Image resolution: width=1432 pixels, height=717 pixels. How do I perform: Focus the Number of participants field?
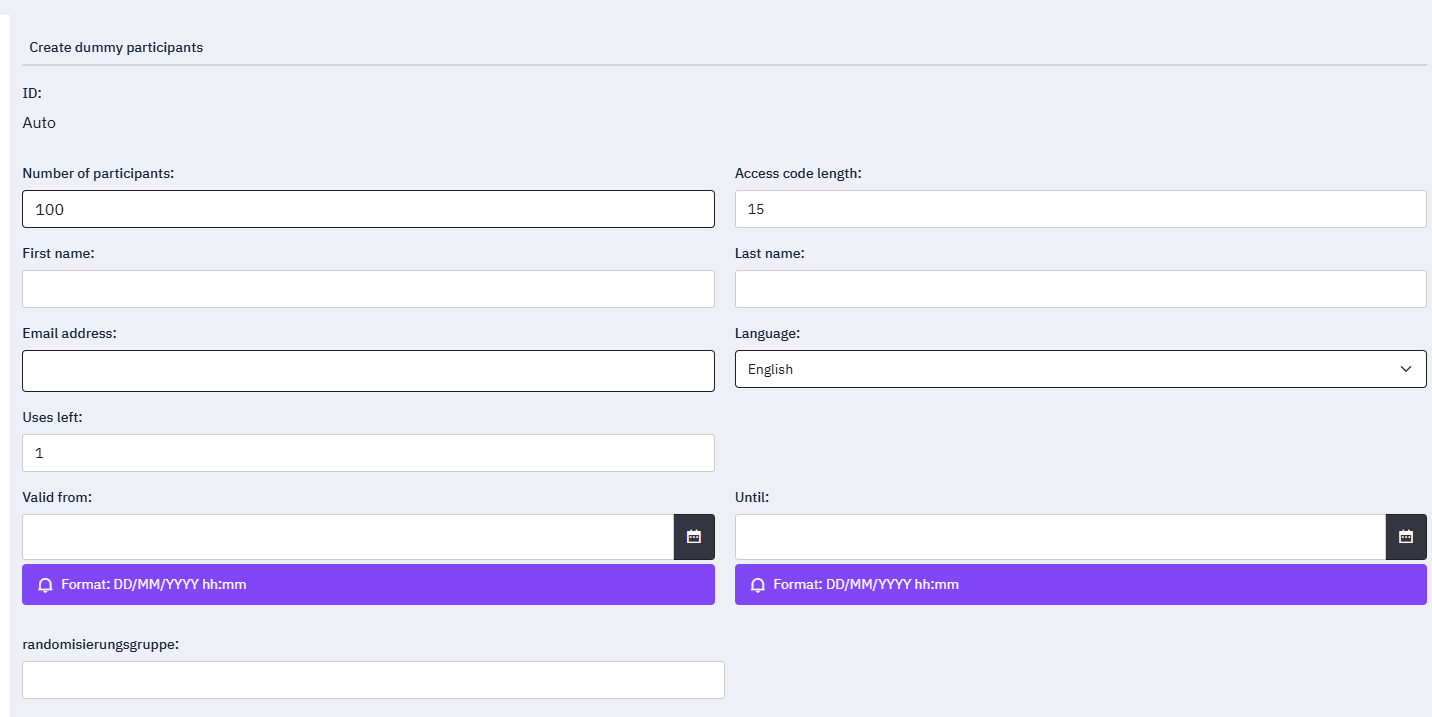[x=368, y=209]
